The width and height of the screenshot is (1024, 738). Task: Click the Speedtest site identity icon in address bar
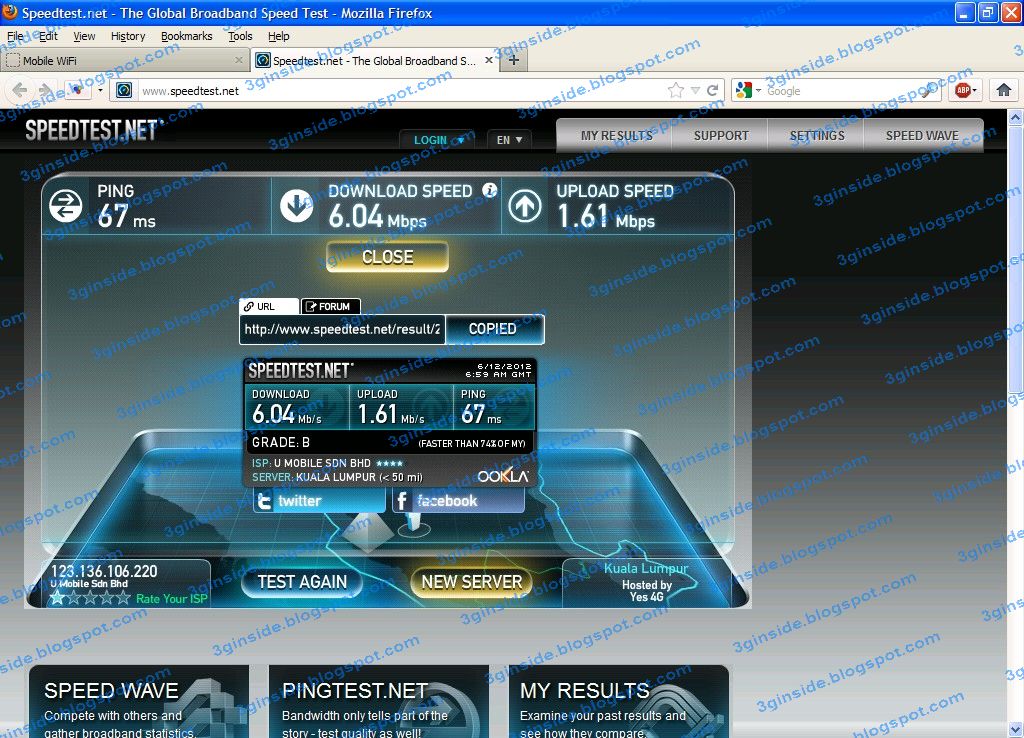click(124, 90)
